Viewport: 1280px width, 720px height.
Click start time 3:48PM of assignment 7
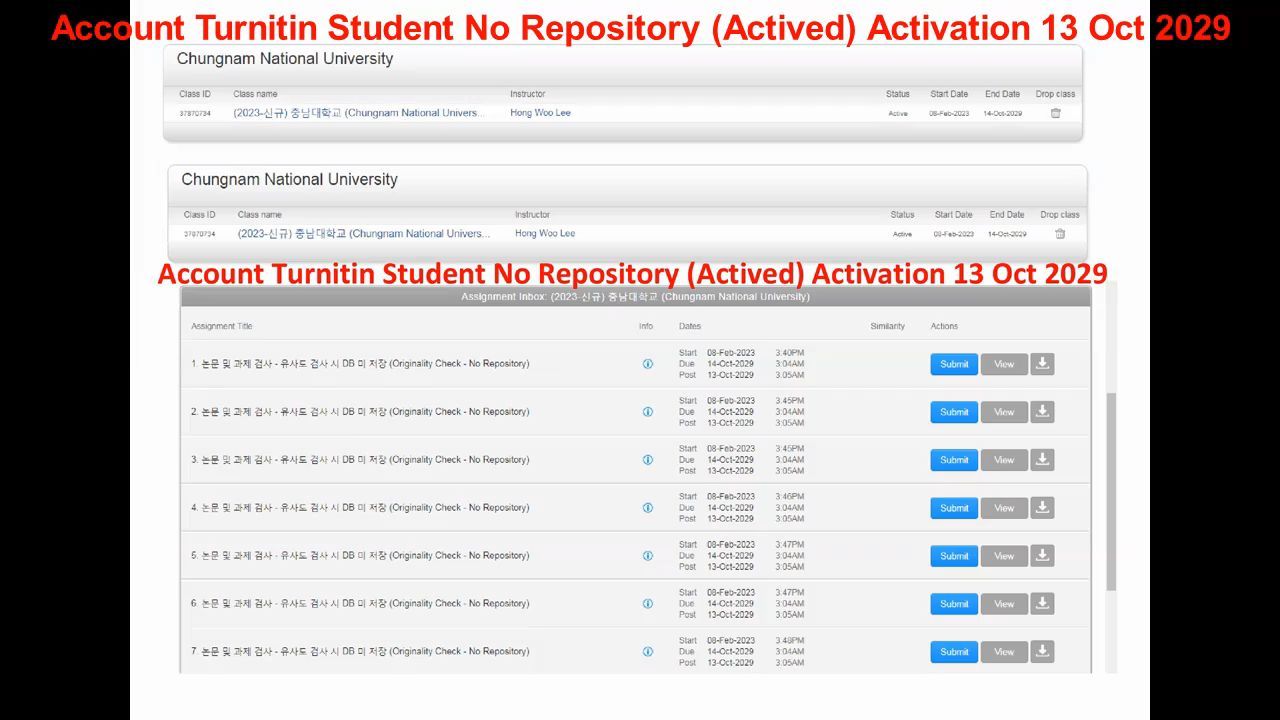coord(789,641)
